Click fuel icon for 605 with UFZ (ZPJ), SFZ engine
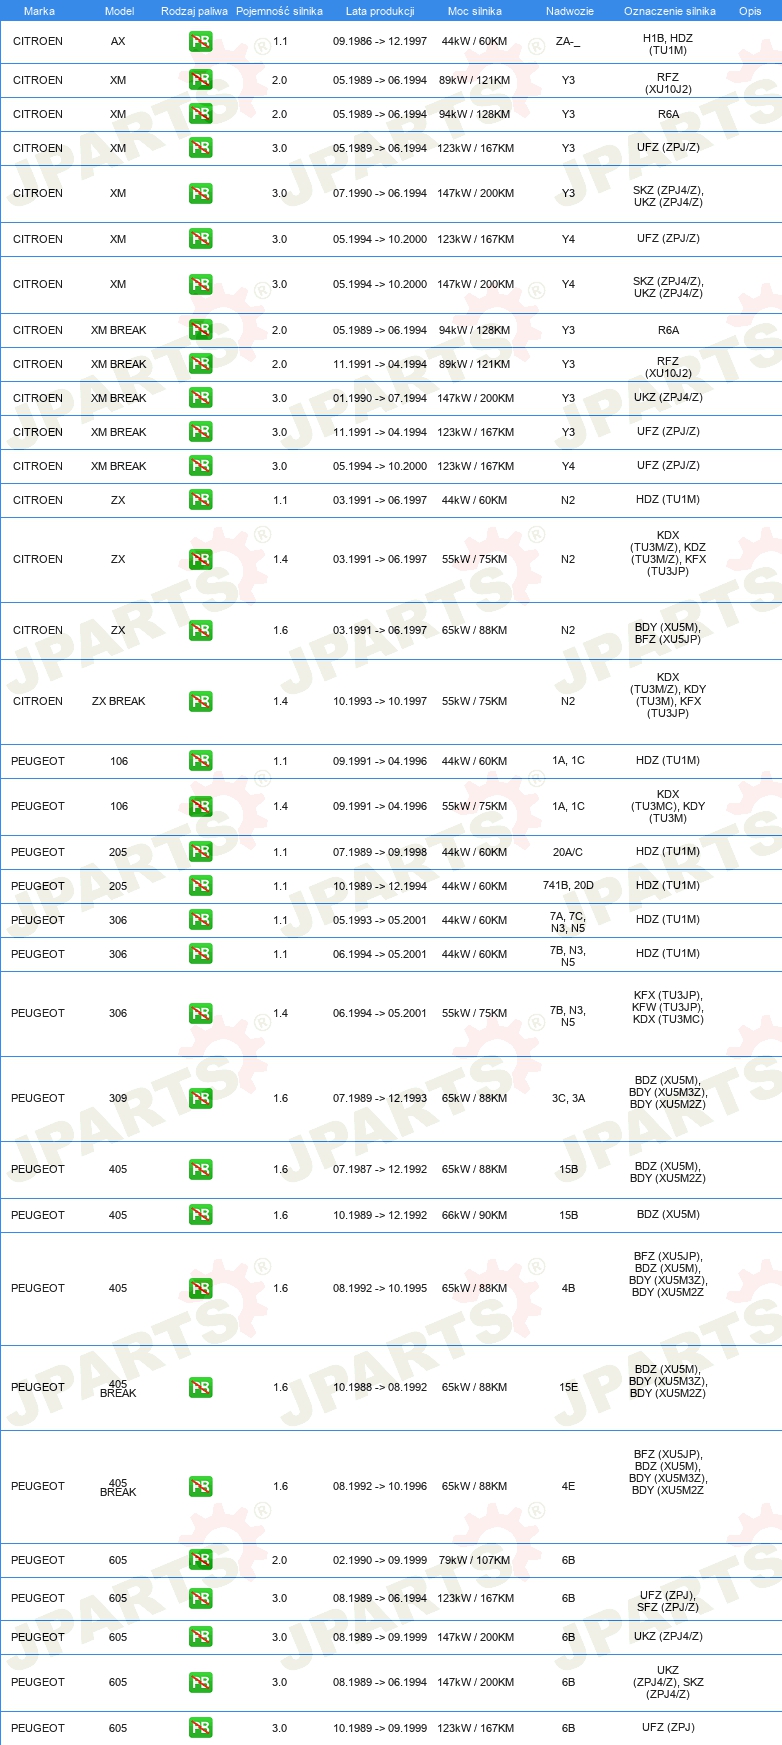 point(200,1599)
